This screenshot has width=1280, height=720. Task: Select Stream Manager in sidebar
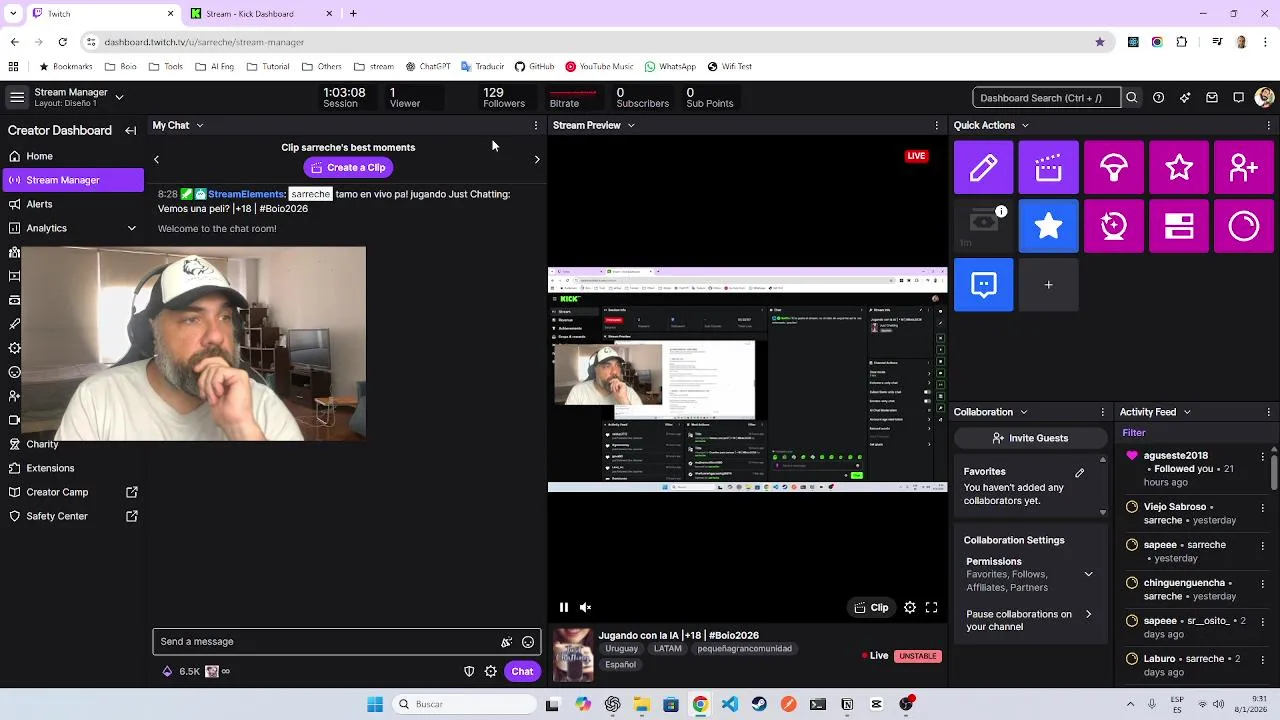coord(72,180)
